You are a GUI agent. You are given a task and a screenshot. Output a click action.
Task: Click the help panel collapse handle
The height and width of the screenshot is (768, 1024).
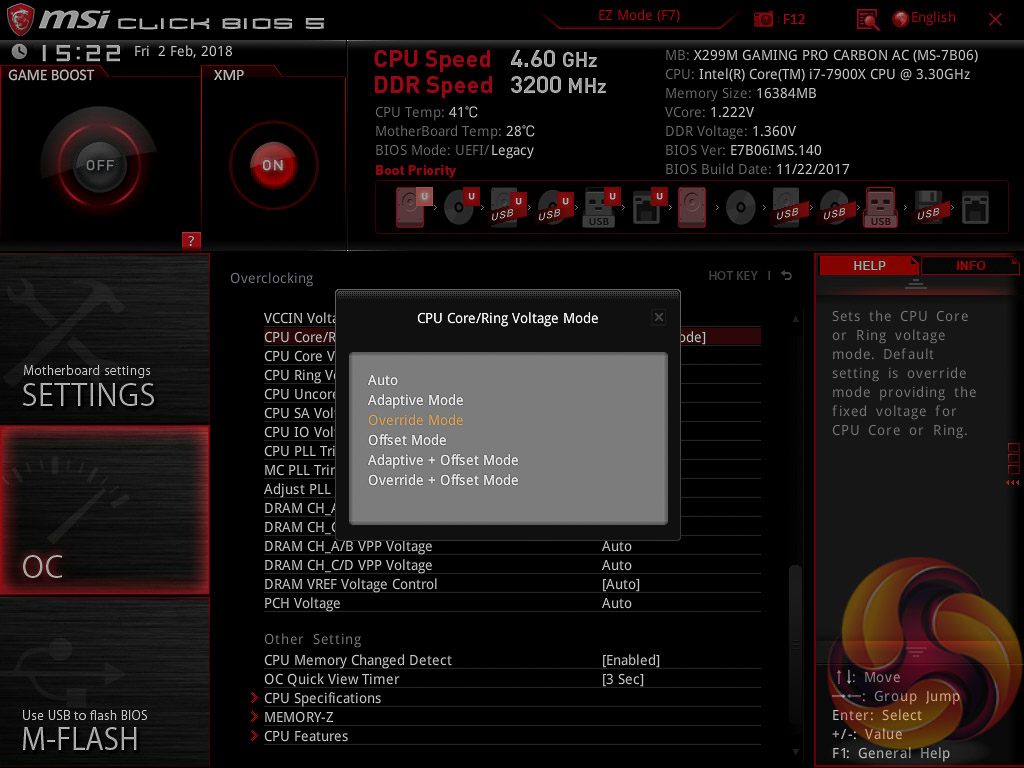pyautogui.click(x=916, y=283)
